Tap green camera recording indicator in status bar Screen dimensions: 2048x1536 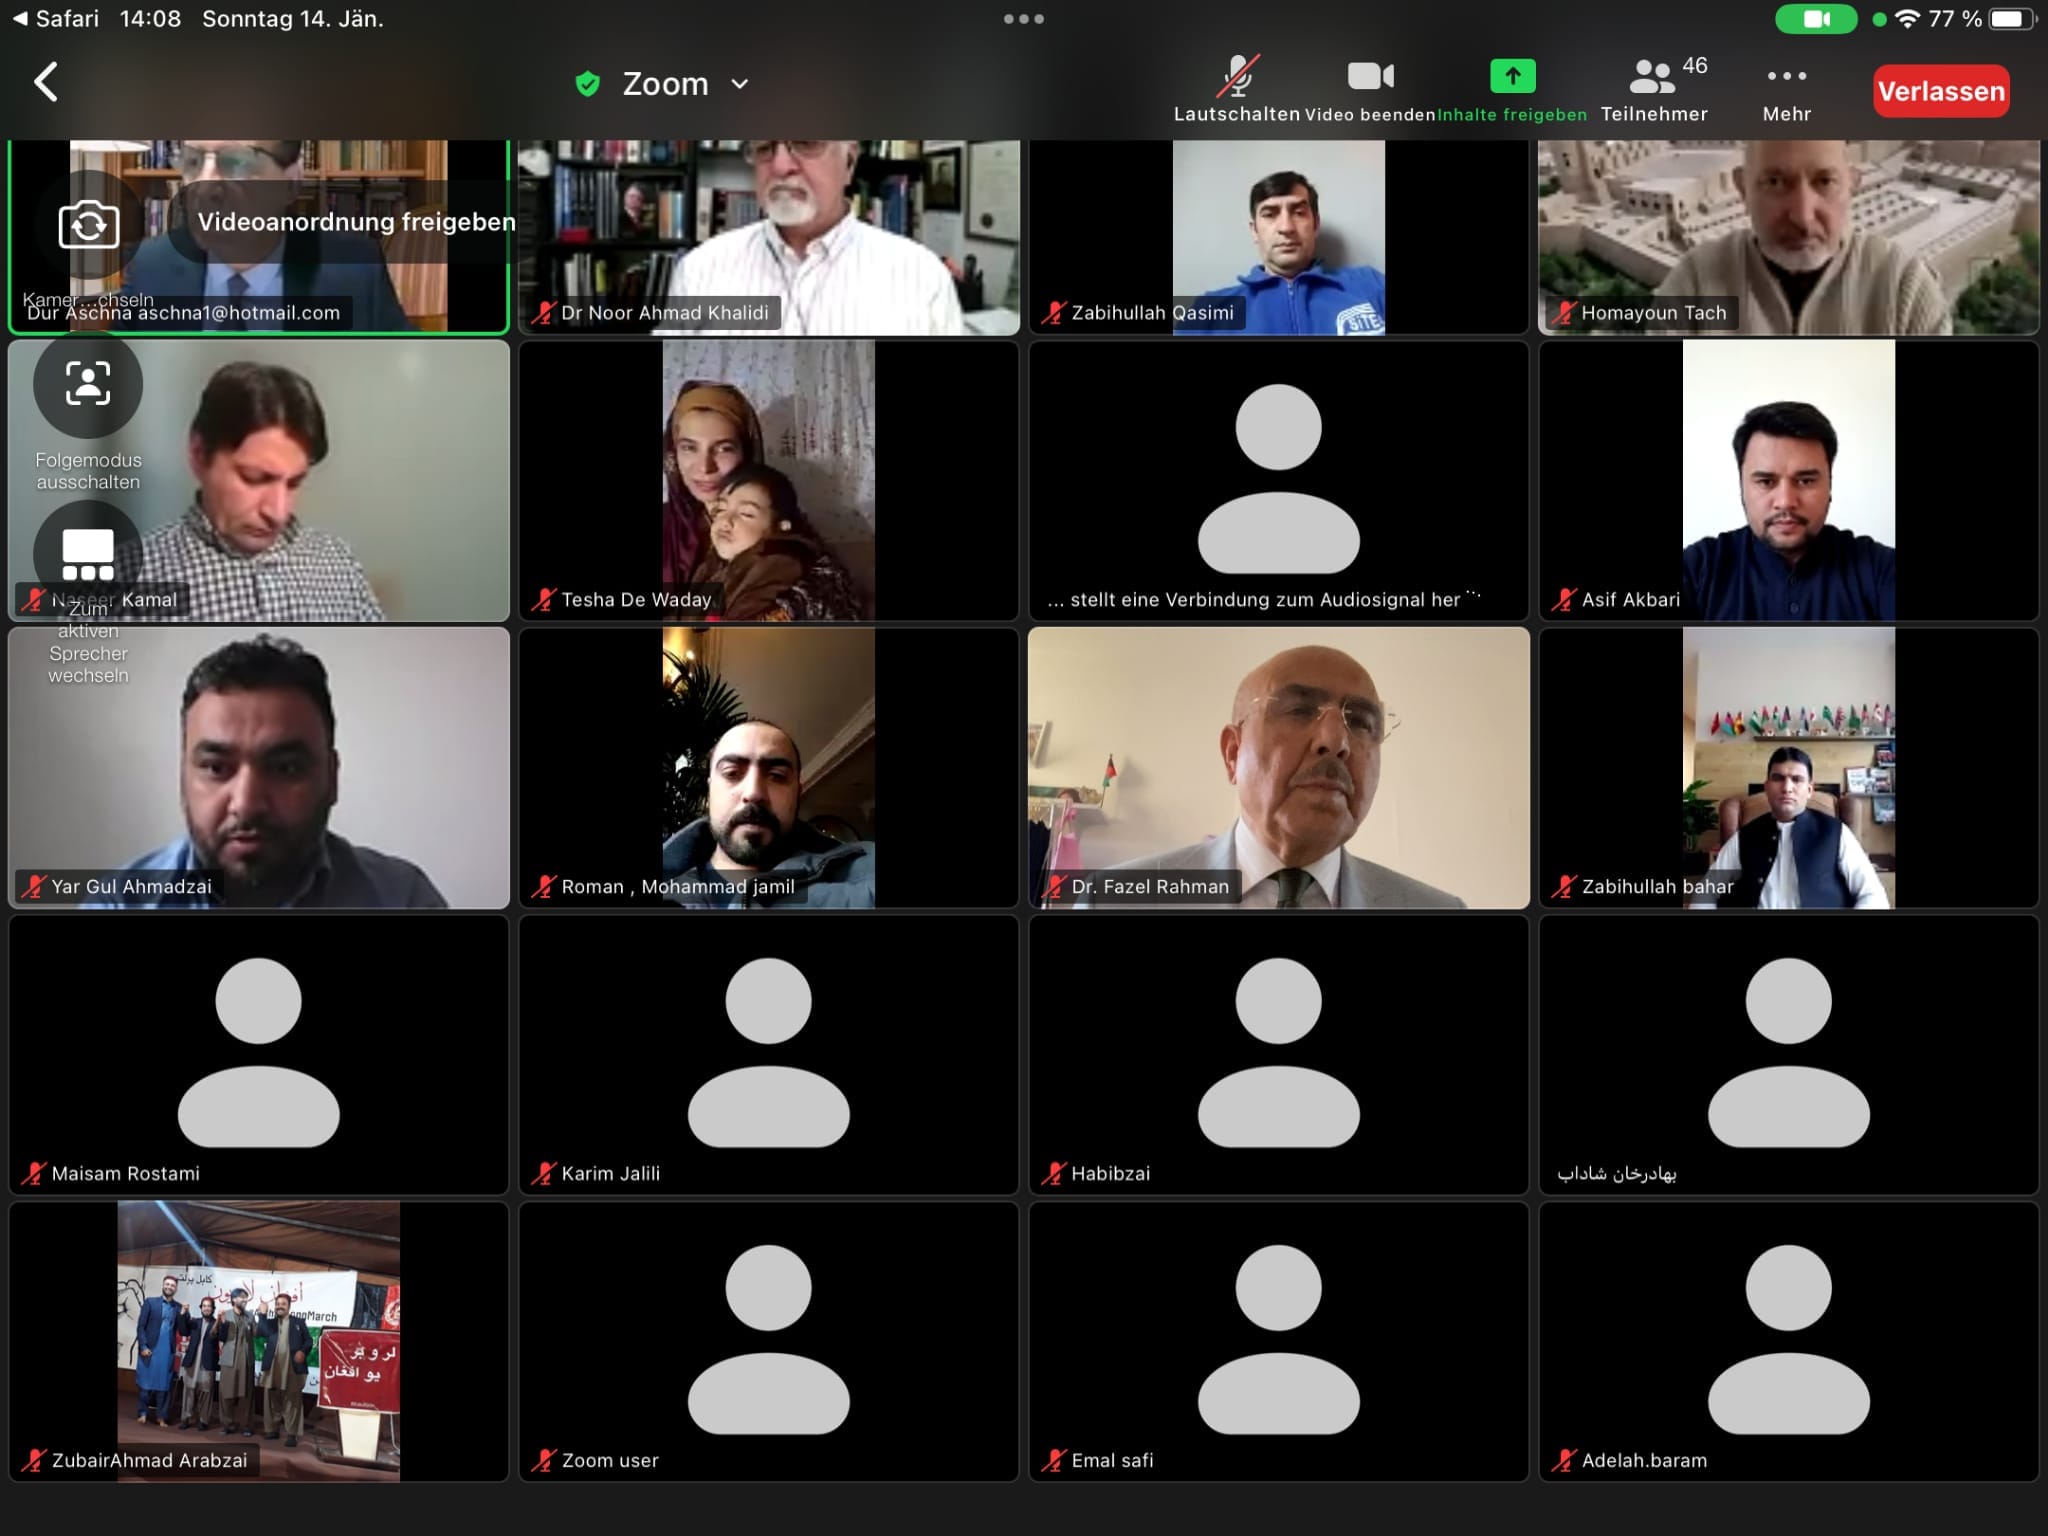pyautogui.click(x=1816, y=19)
